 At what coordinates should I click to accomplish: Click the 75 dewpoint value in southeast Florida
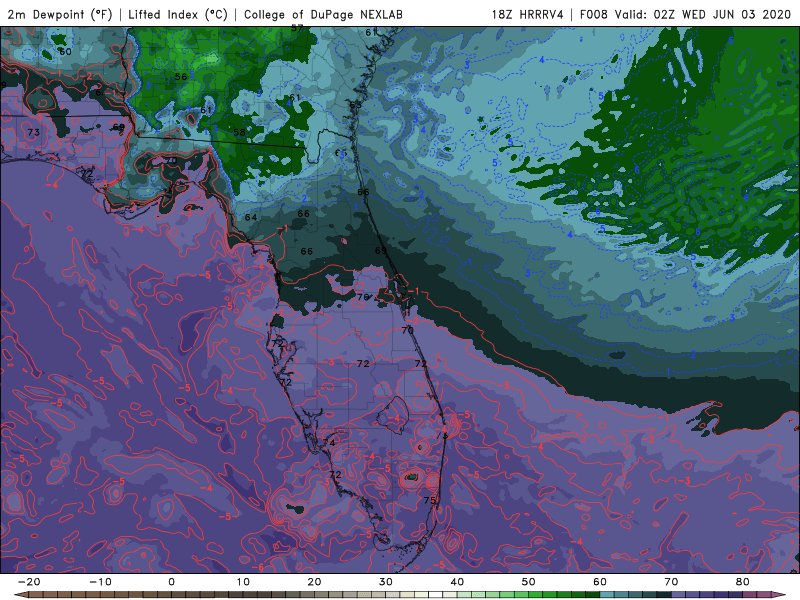(x=430, y=501)
